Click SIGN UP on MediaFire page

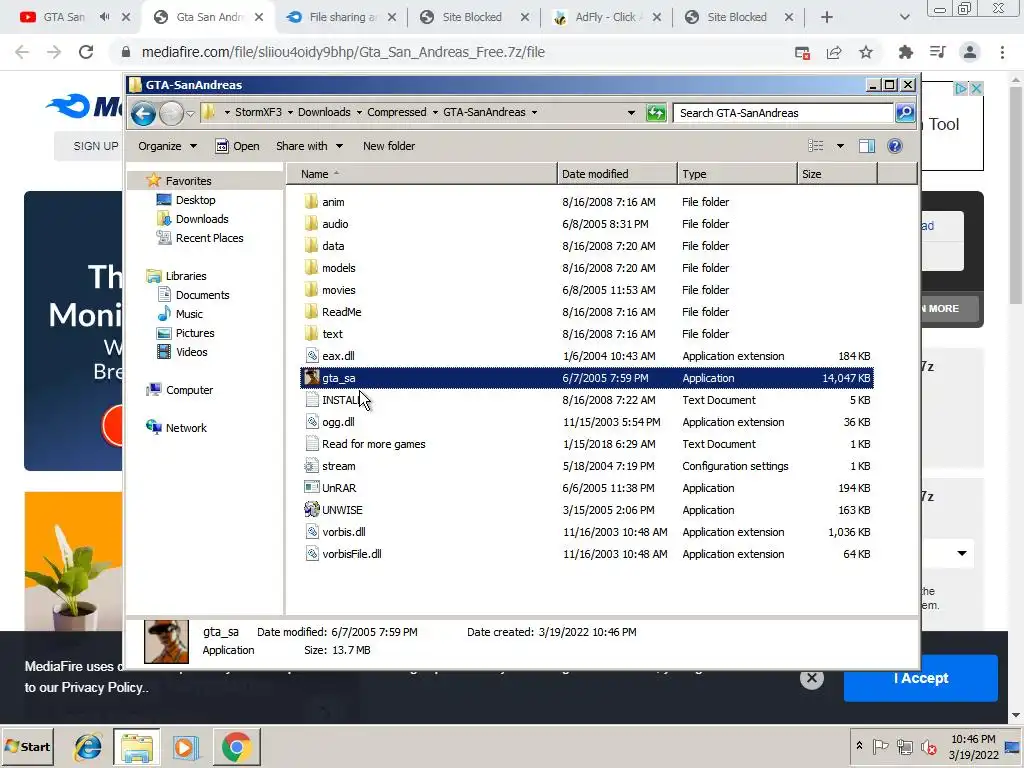tap(95, 146)
